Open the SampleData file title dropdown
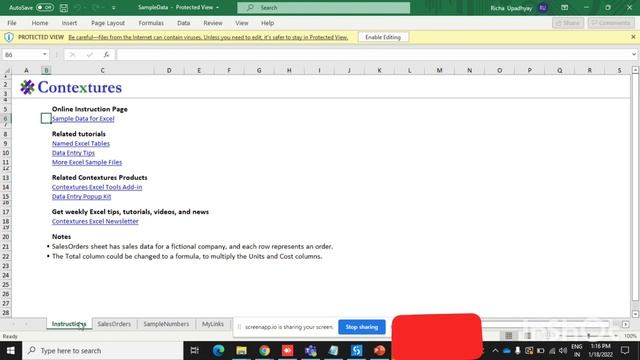The width and height of the screenshot is (640, 360). tap(178, 7)
